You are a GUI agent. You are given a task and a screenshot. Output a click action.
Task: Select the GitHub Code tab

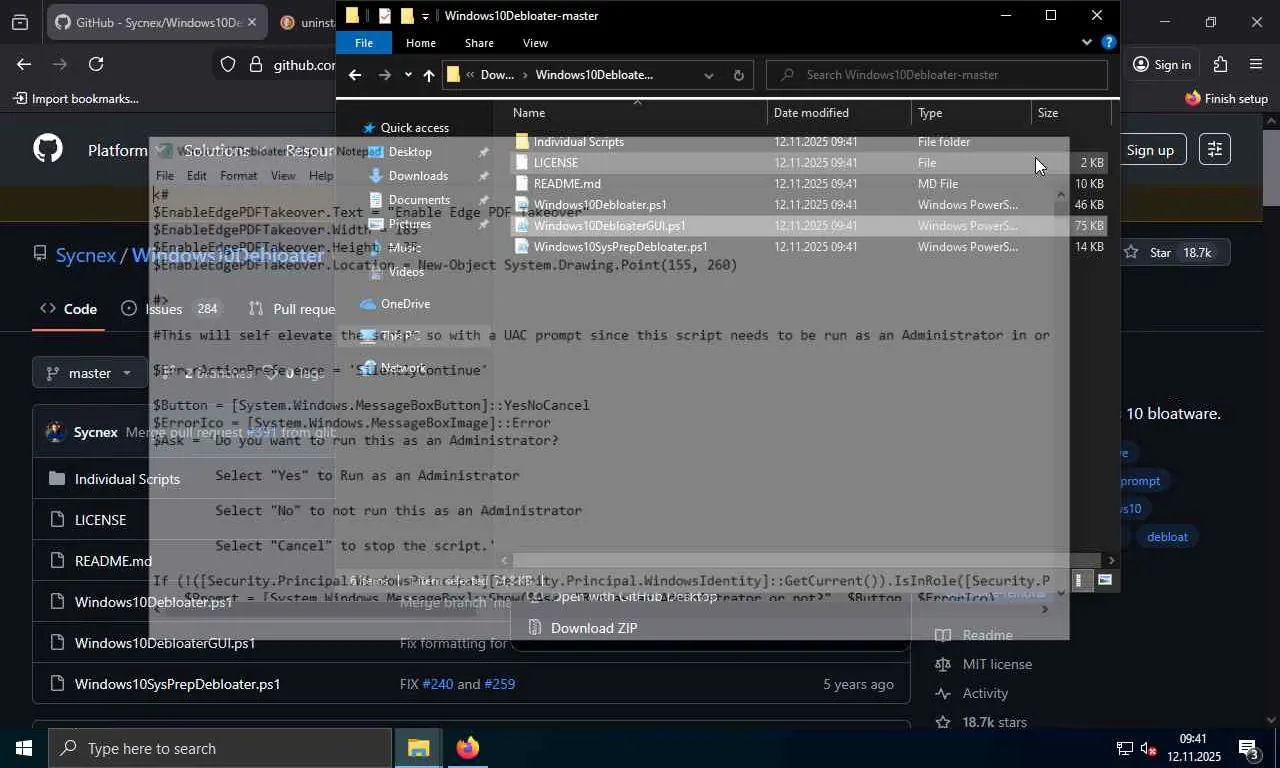(68, 309)
